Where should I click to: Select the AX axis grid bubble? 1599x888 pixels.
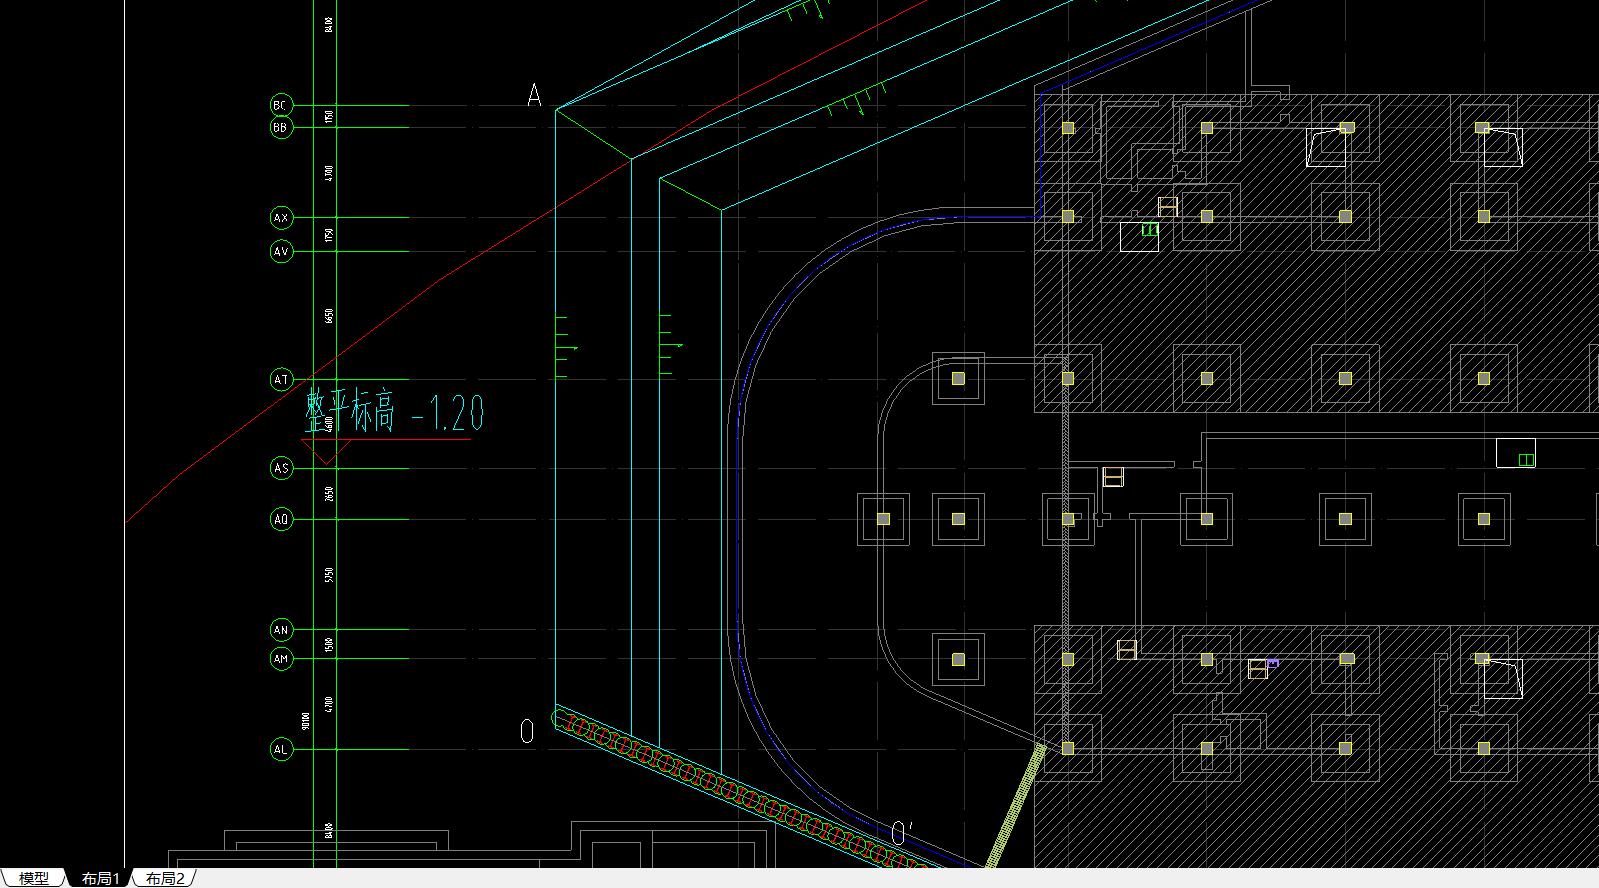(281, 217)
